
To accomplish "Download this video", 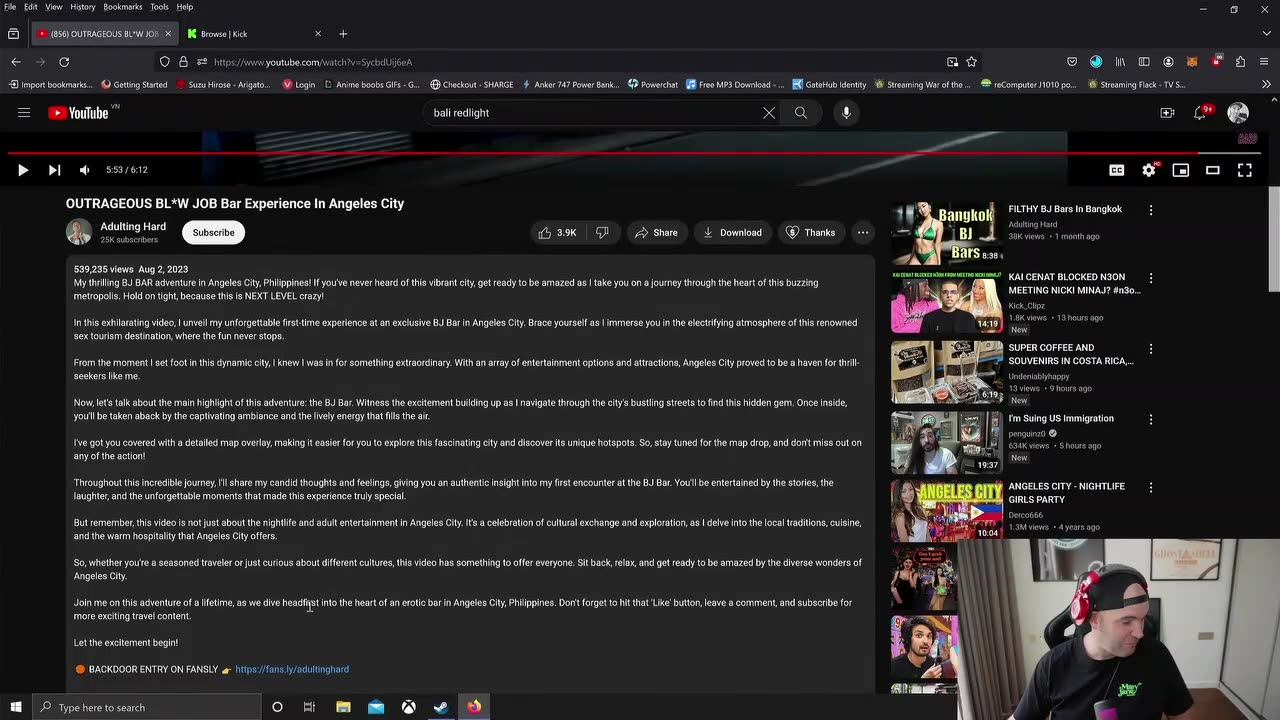I will point(732,233).
